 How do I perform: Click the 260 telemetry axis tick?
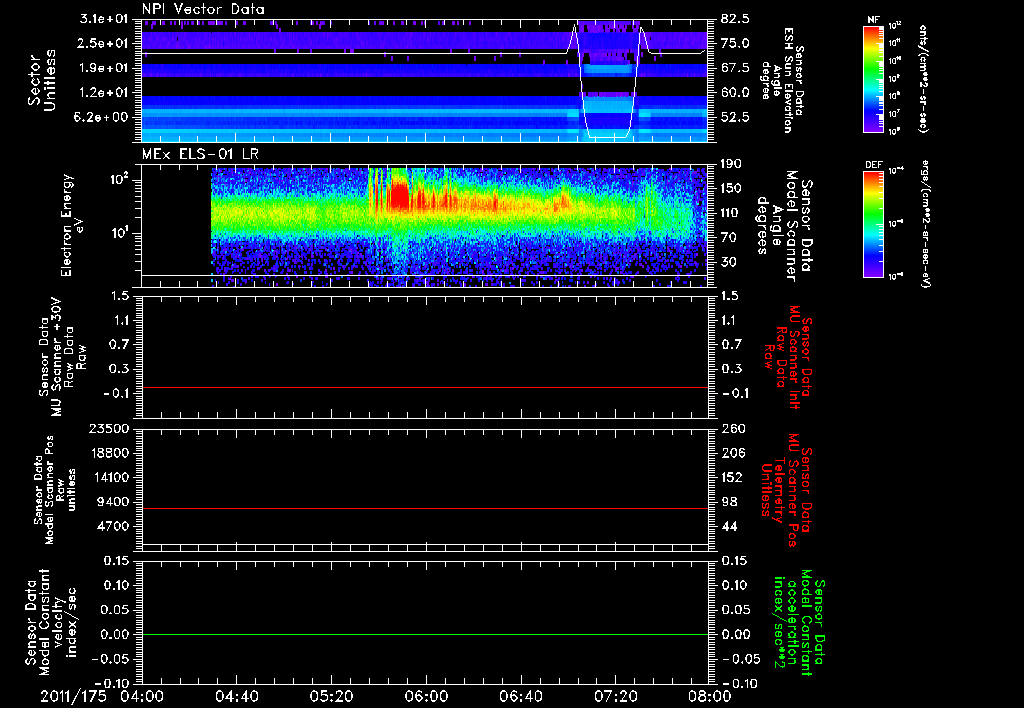(x=731, y=429)
